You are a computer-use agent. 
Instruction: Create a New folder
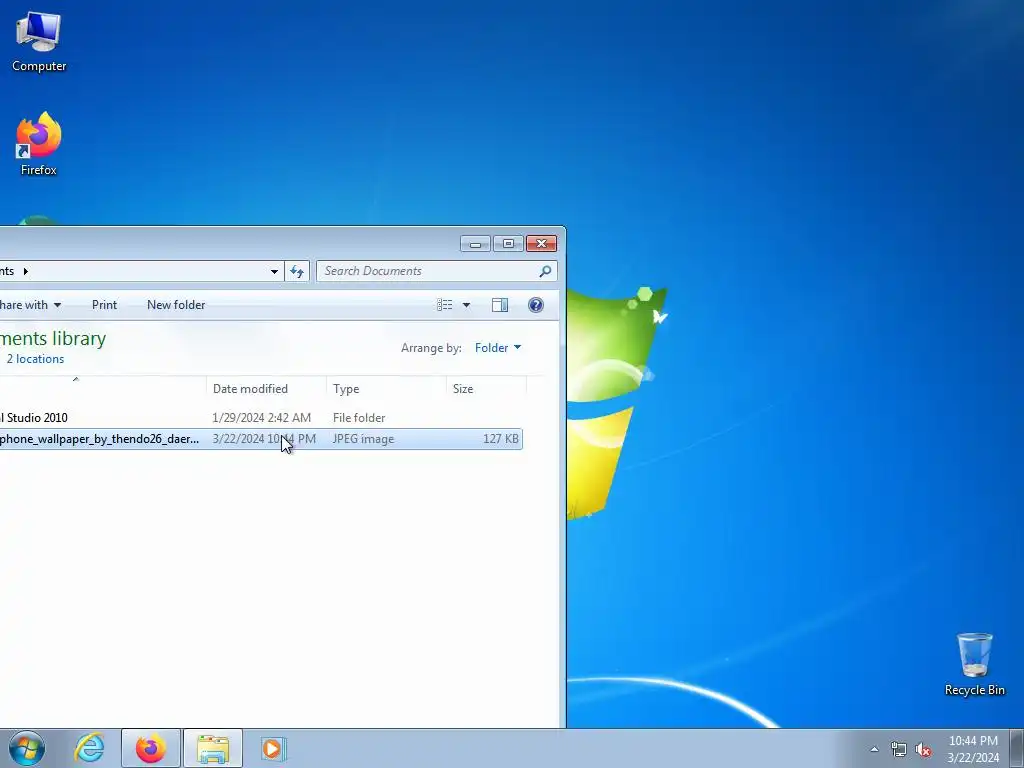click(x=176, y=305)
